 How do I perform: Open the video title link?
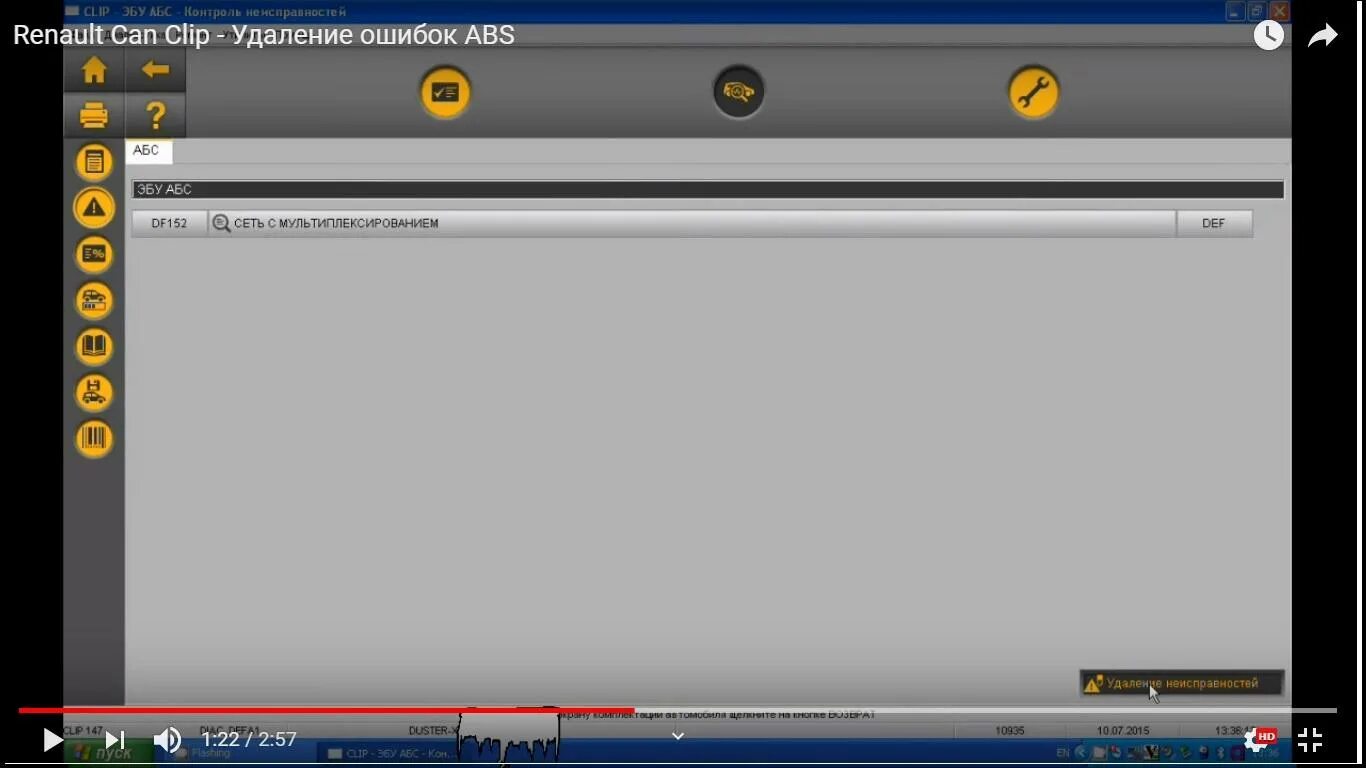coord(264,35)
